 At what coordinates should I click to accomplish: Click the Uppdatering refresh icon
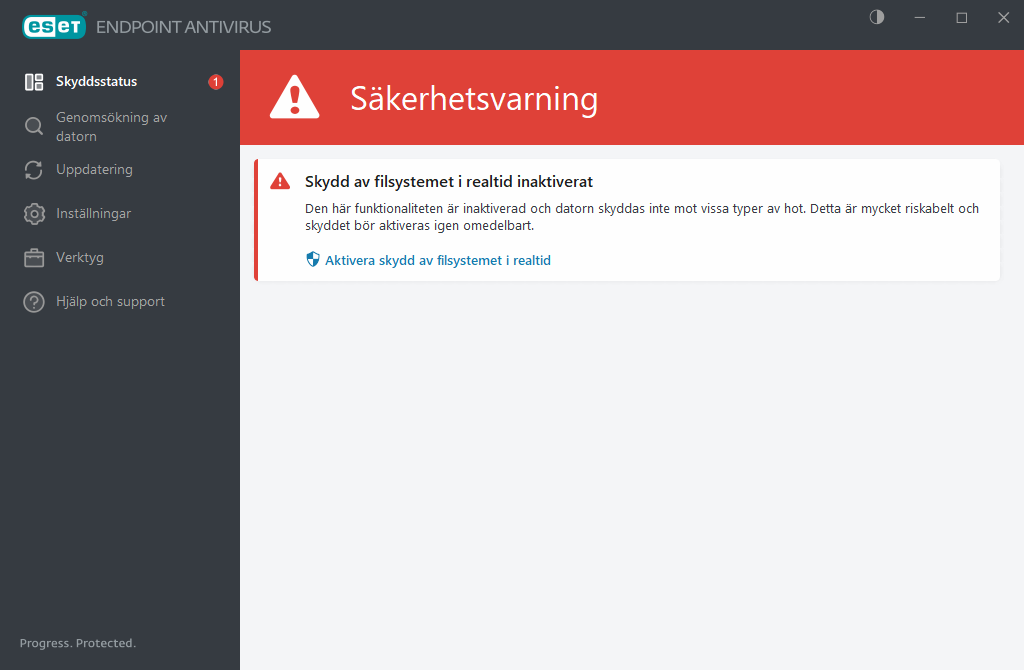(35, 169)
